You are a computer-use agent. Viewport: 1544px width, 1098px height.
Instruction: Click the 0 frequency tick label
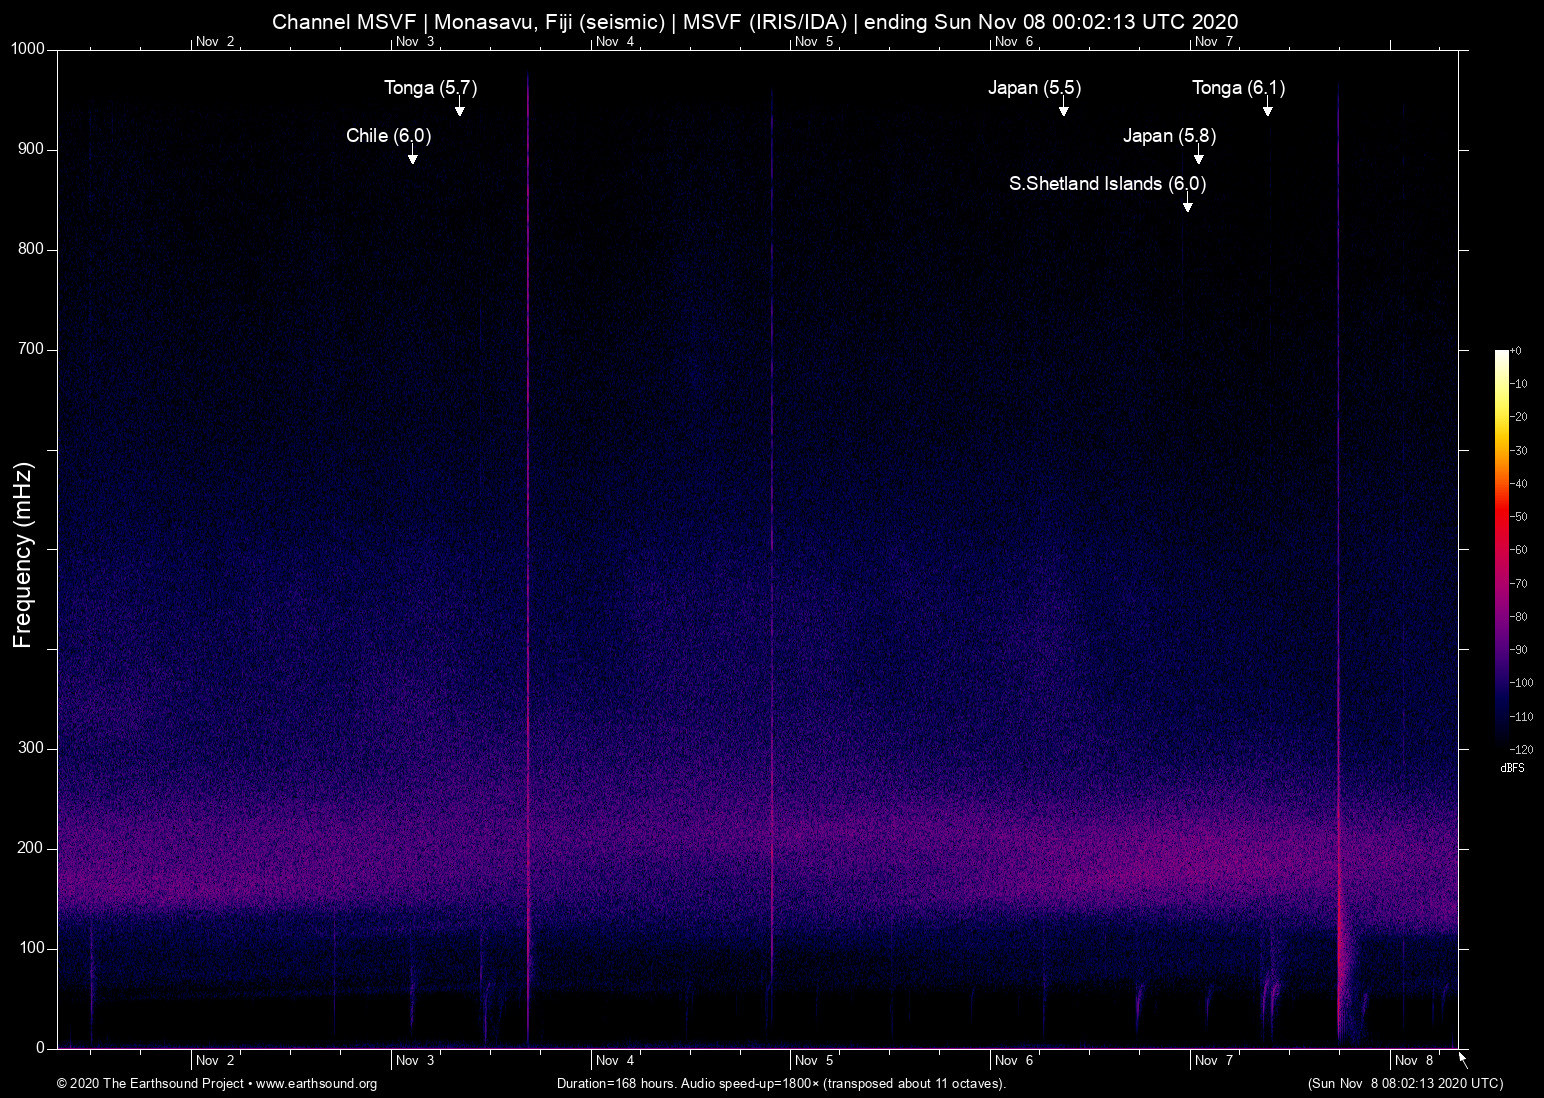tap(41, 1048)
